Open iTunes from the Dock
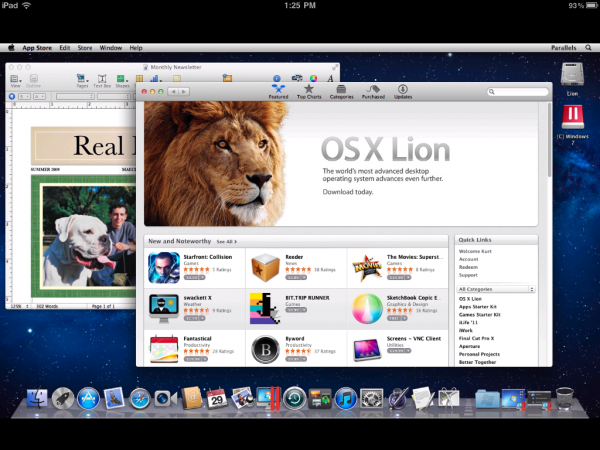Viewport: 600px width, 450px height. (x=346, y=398)
